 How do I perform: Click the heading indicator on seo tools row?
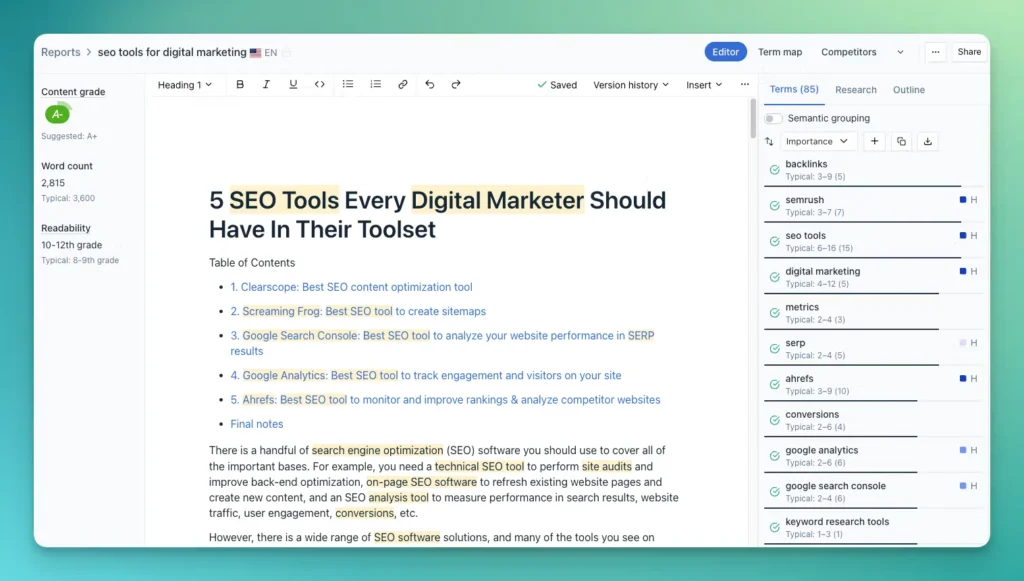[x=968, y=236]
